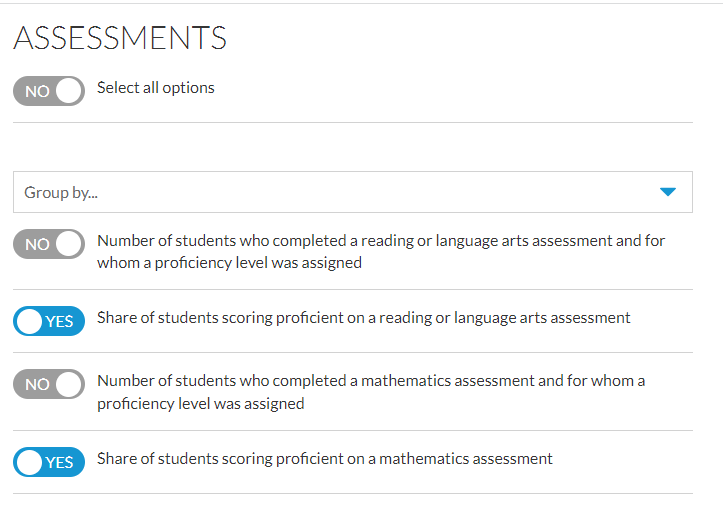Viewport: 723px width, 530px height.
Task: Click white knob on Select all options switch
Action: (x=69, y=91)
